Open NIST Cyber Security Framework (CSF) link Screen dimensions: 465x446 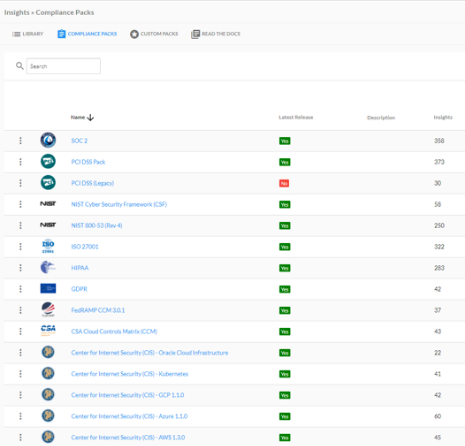[x=119, y=204]
